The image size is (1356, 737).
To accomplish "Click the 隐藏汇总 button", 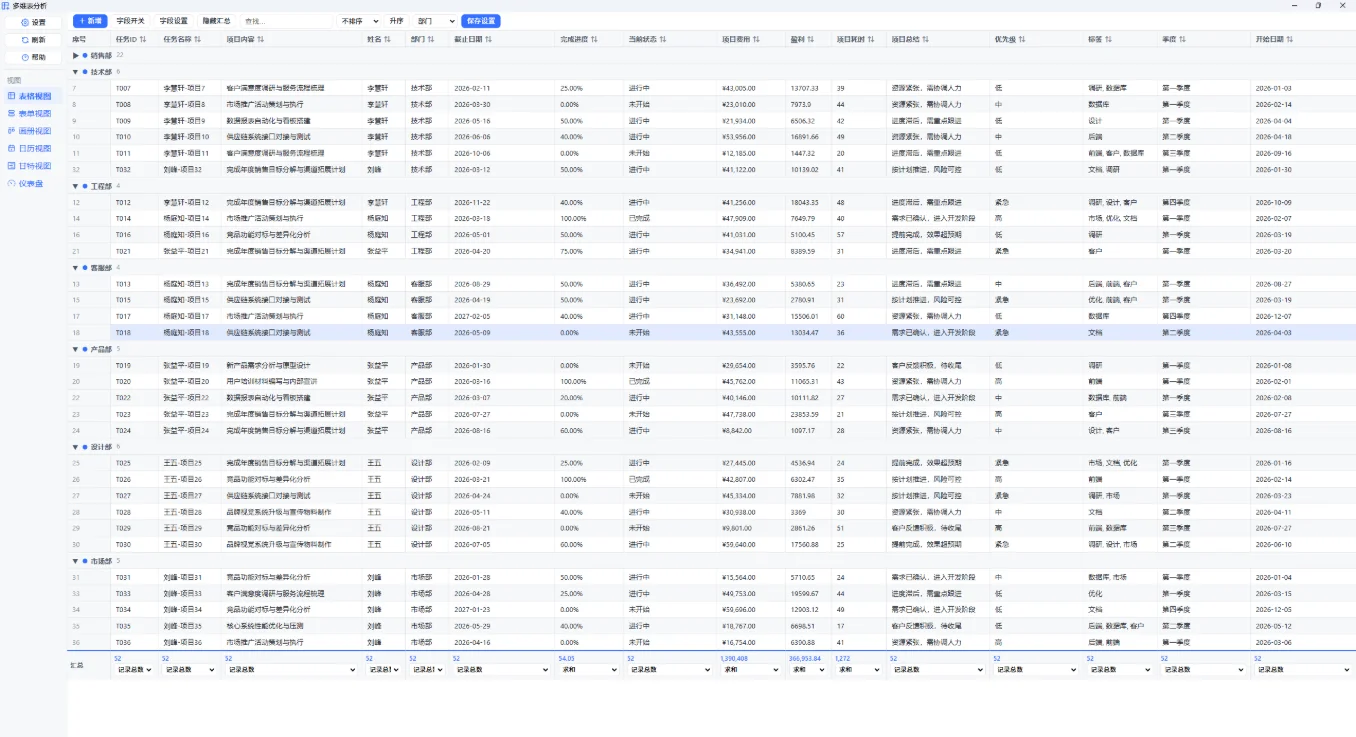I will (x=216, y=20).
